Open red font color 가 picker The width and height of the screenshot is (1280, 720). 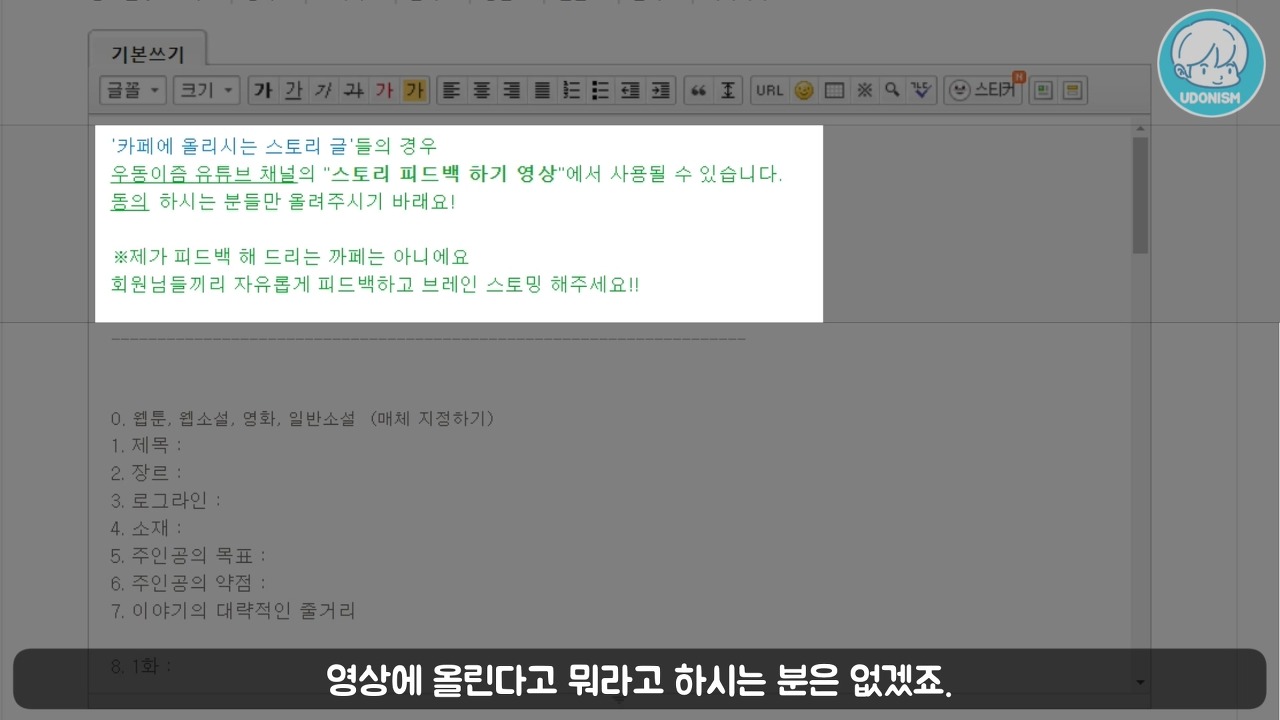383,90
